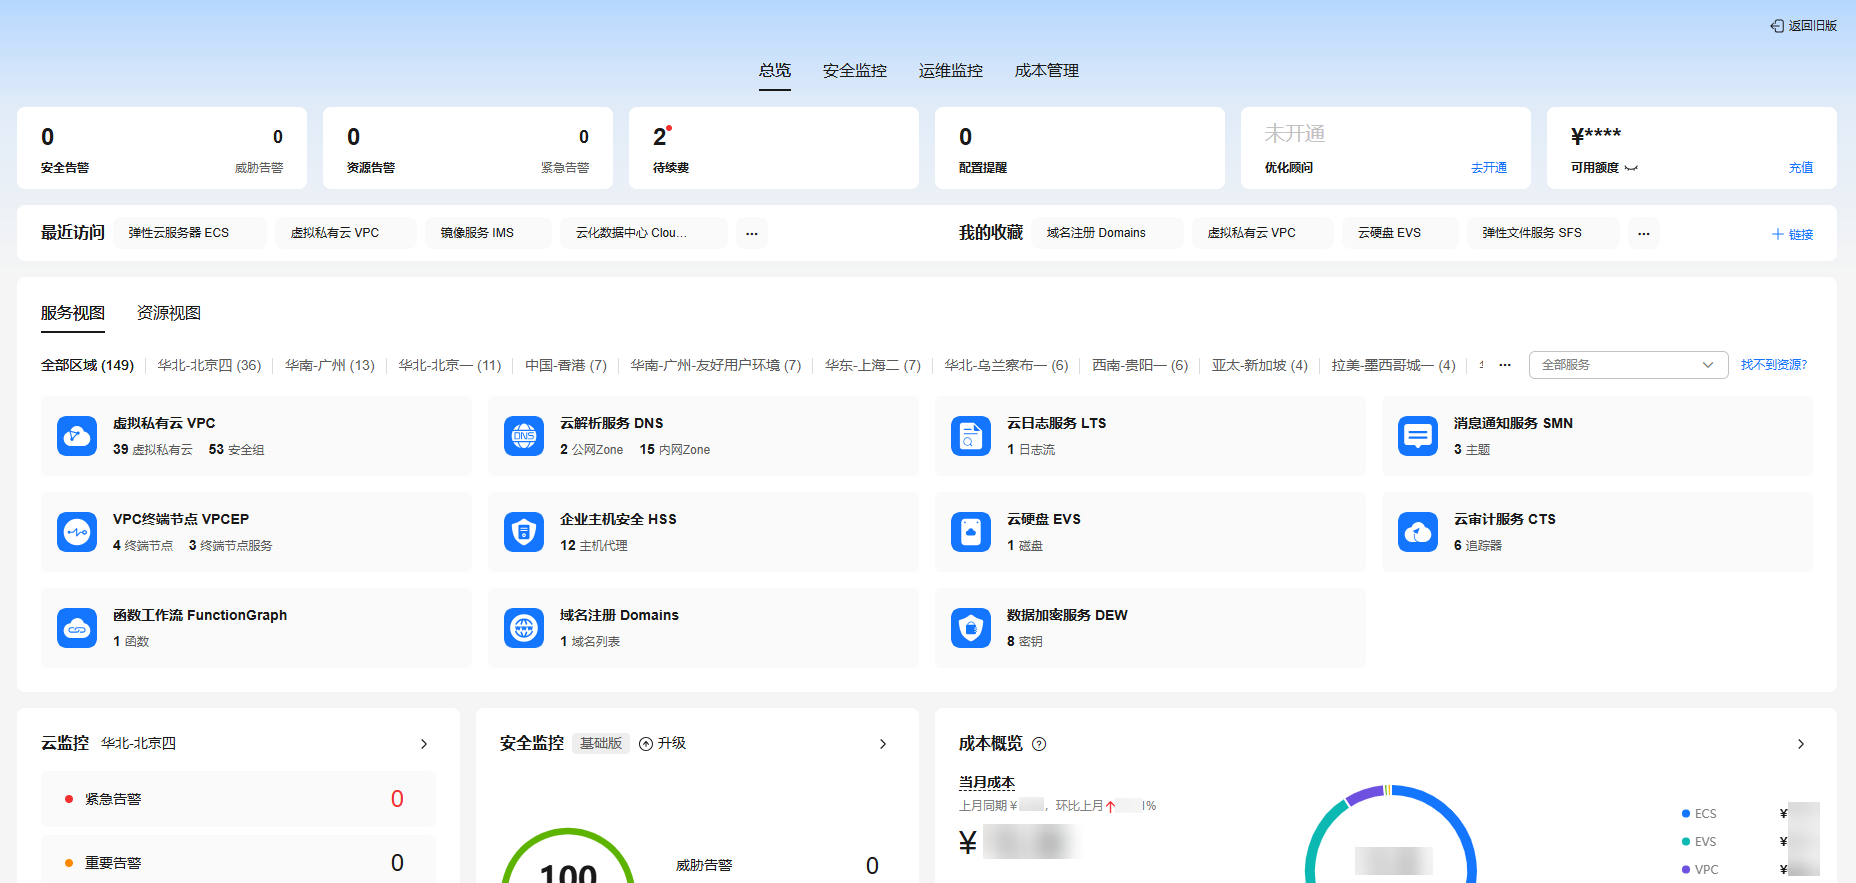This screenshot has height=883, width=1856.
Task: Expand more recent visits ellipsis
Action: point(752,233)
